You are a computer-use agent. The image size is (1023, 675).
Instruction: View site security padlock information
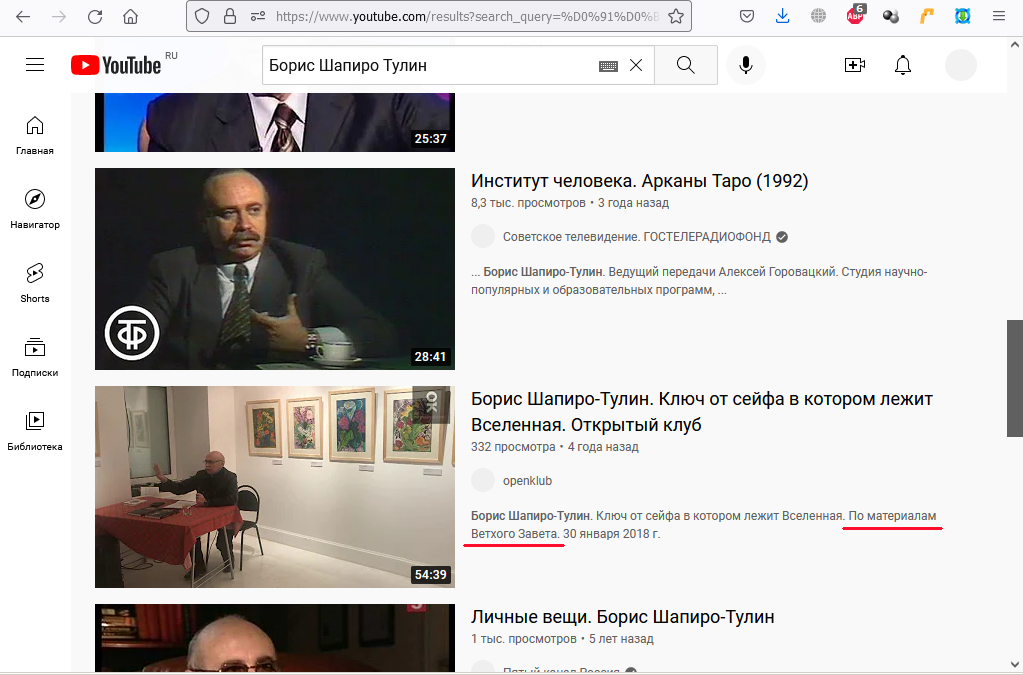point(230,16)
